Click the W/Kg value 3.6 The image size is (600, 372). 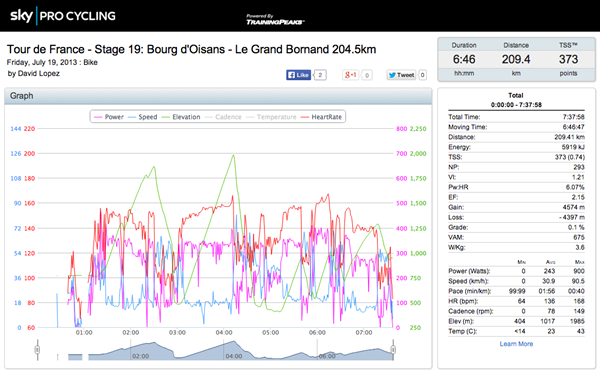pyautogui.click(x=580, y=247)
